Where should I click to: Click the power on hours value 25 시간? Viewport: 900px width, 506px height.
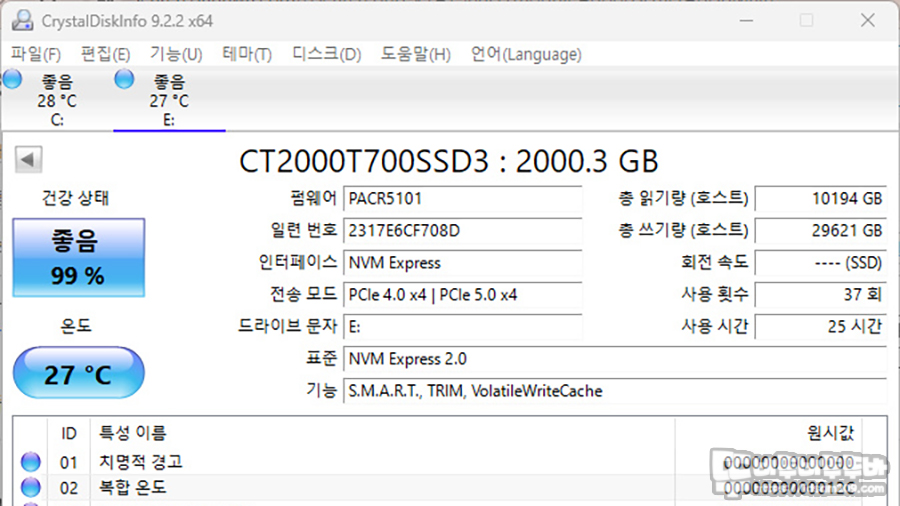point(821,327)
